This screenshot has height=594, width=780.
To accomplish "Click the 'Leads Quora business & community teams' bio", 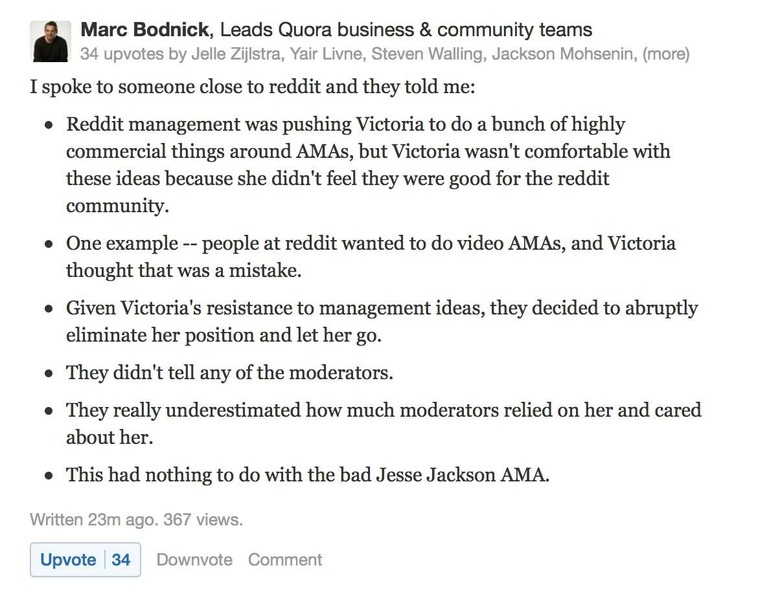I will pyautogui.click(x=406, y=30).
